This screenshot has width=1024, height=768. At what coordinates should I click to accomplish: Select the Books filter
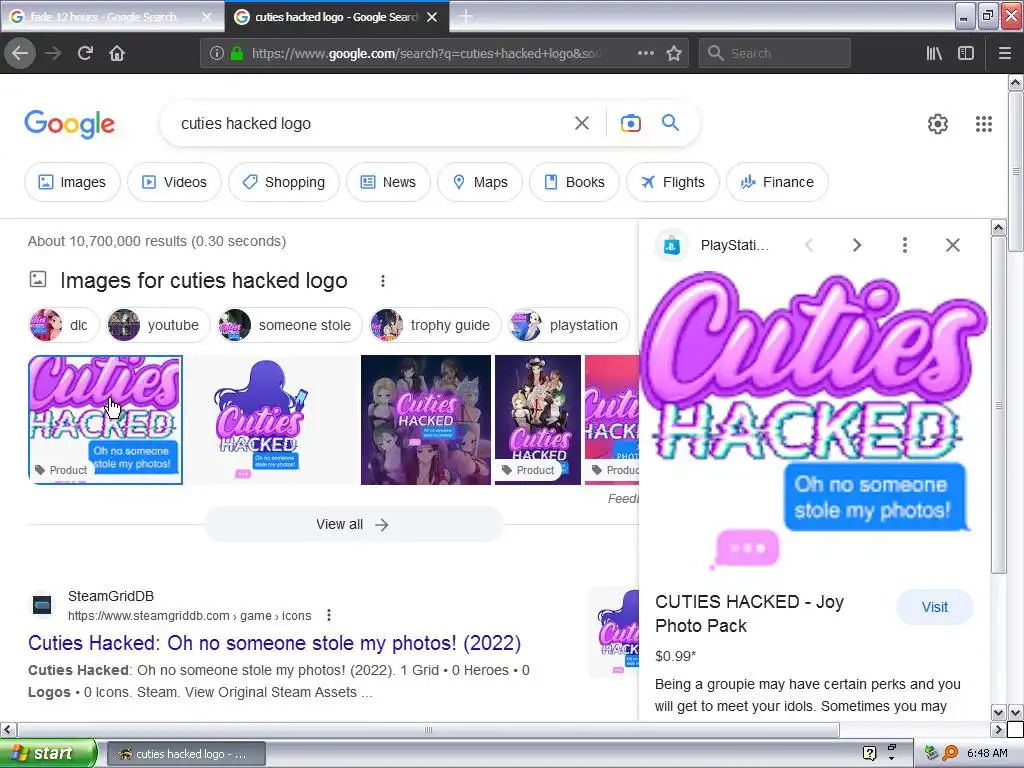[x=574, y=182]
